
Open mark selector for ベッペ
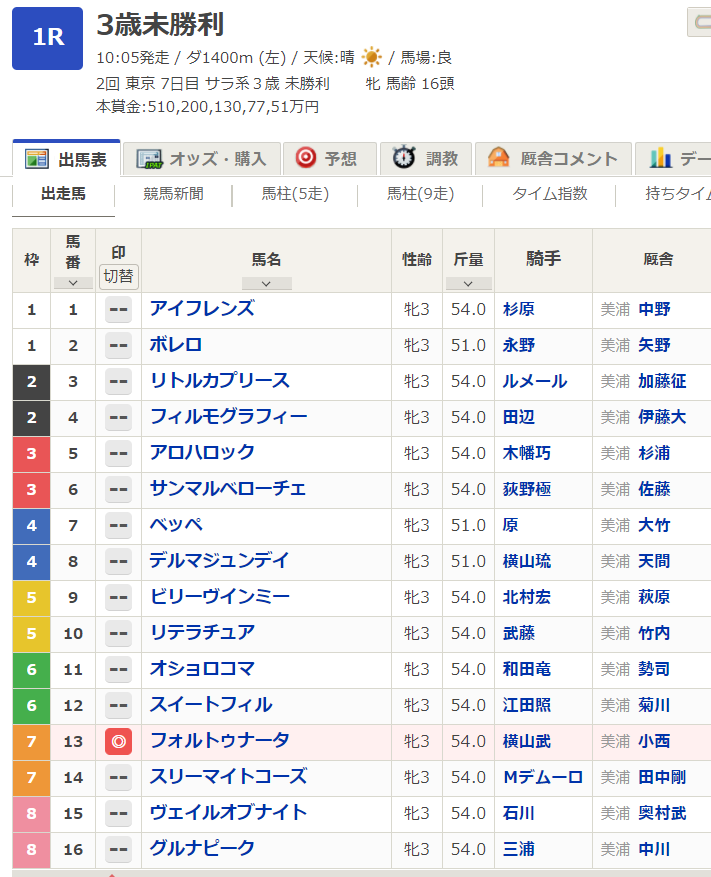coord(119,526)
